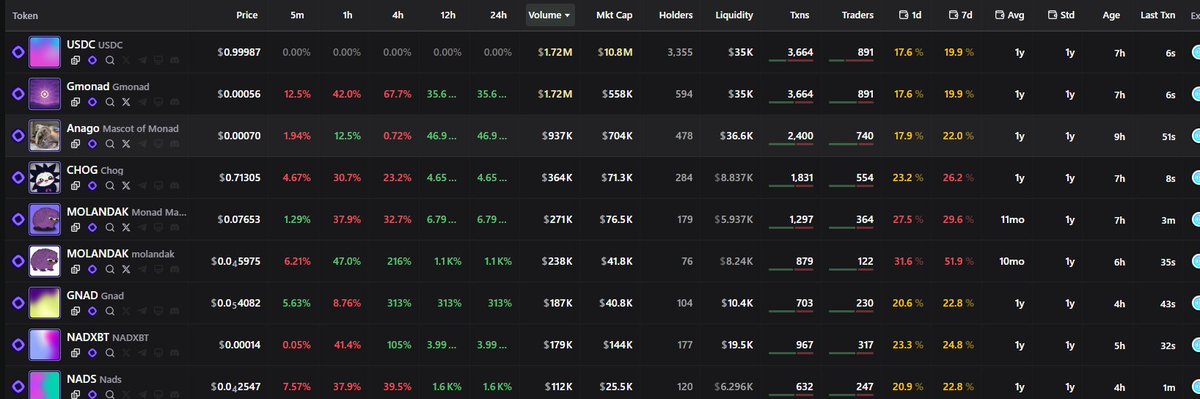Copy the USDC token address

click(x=75, y=60)
